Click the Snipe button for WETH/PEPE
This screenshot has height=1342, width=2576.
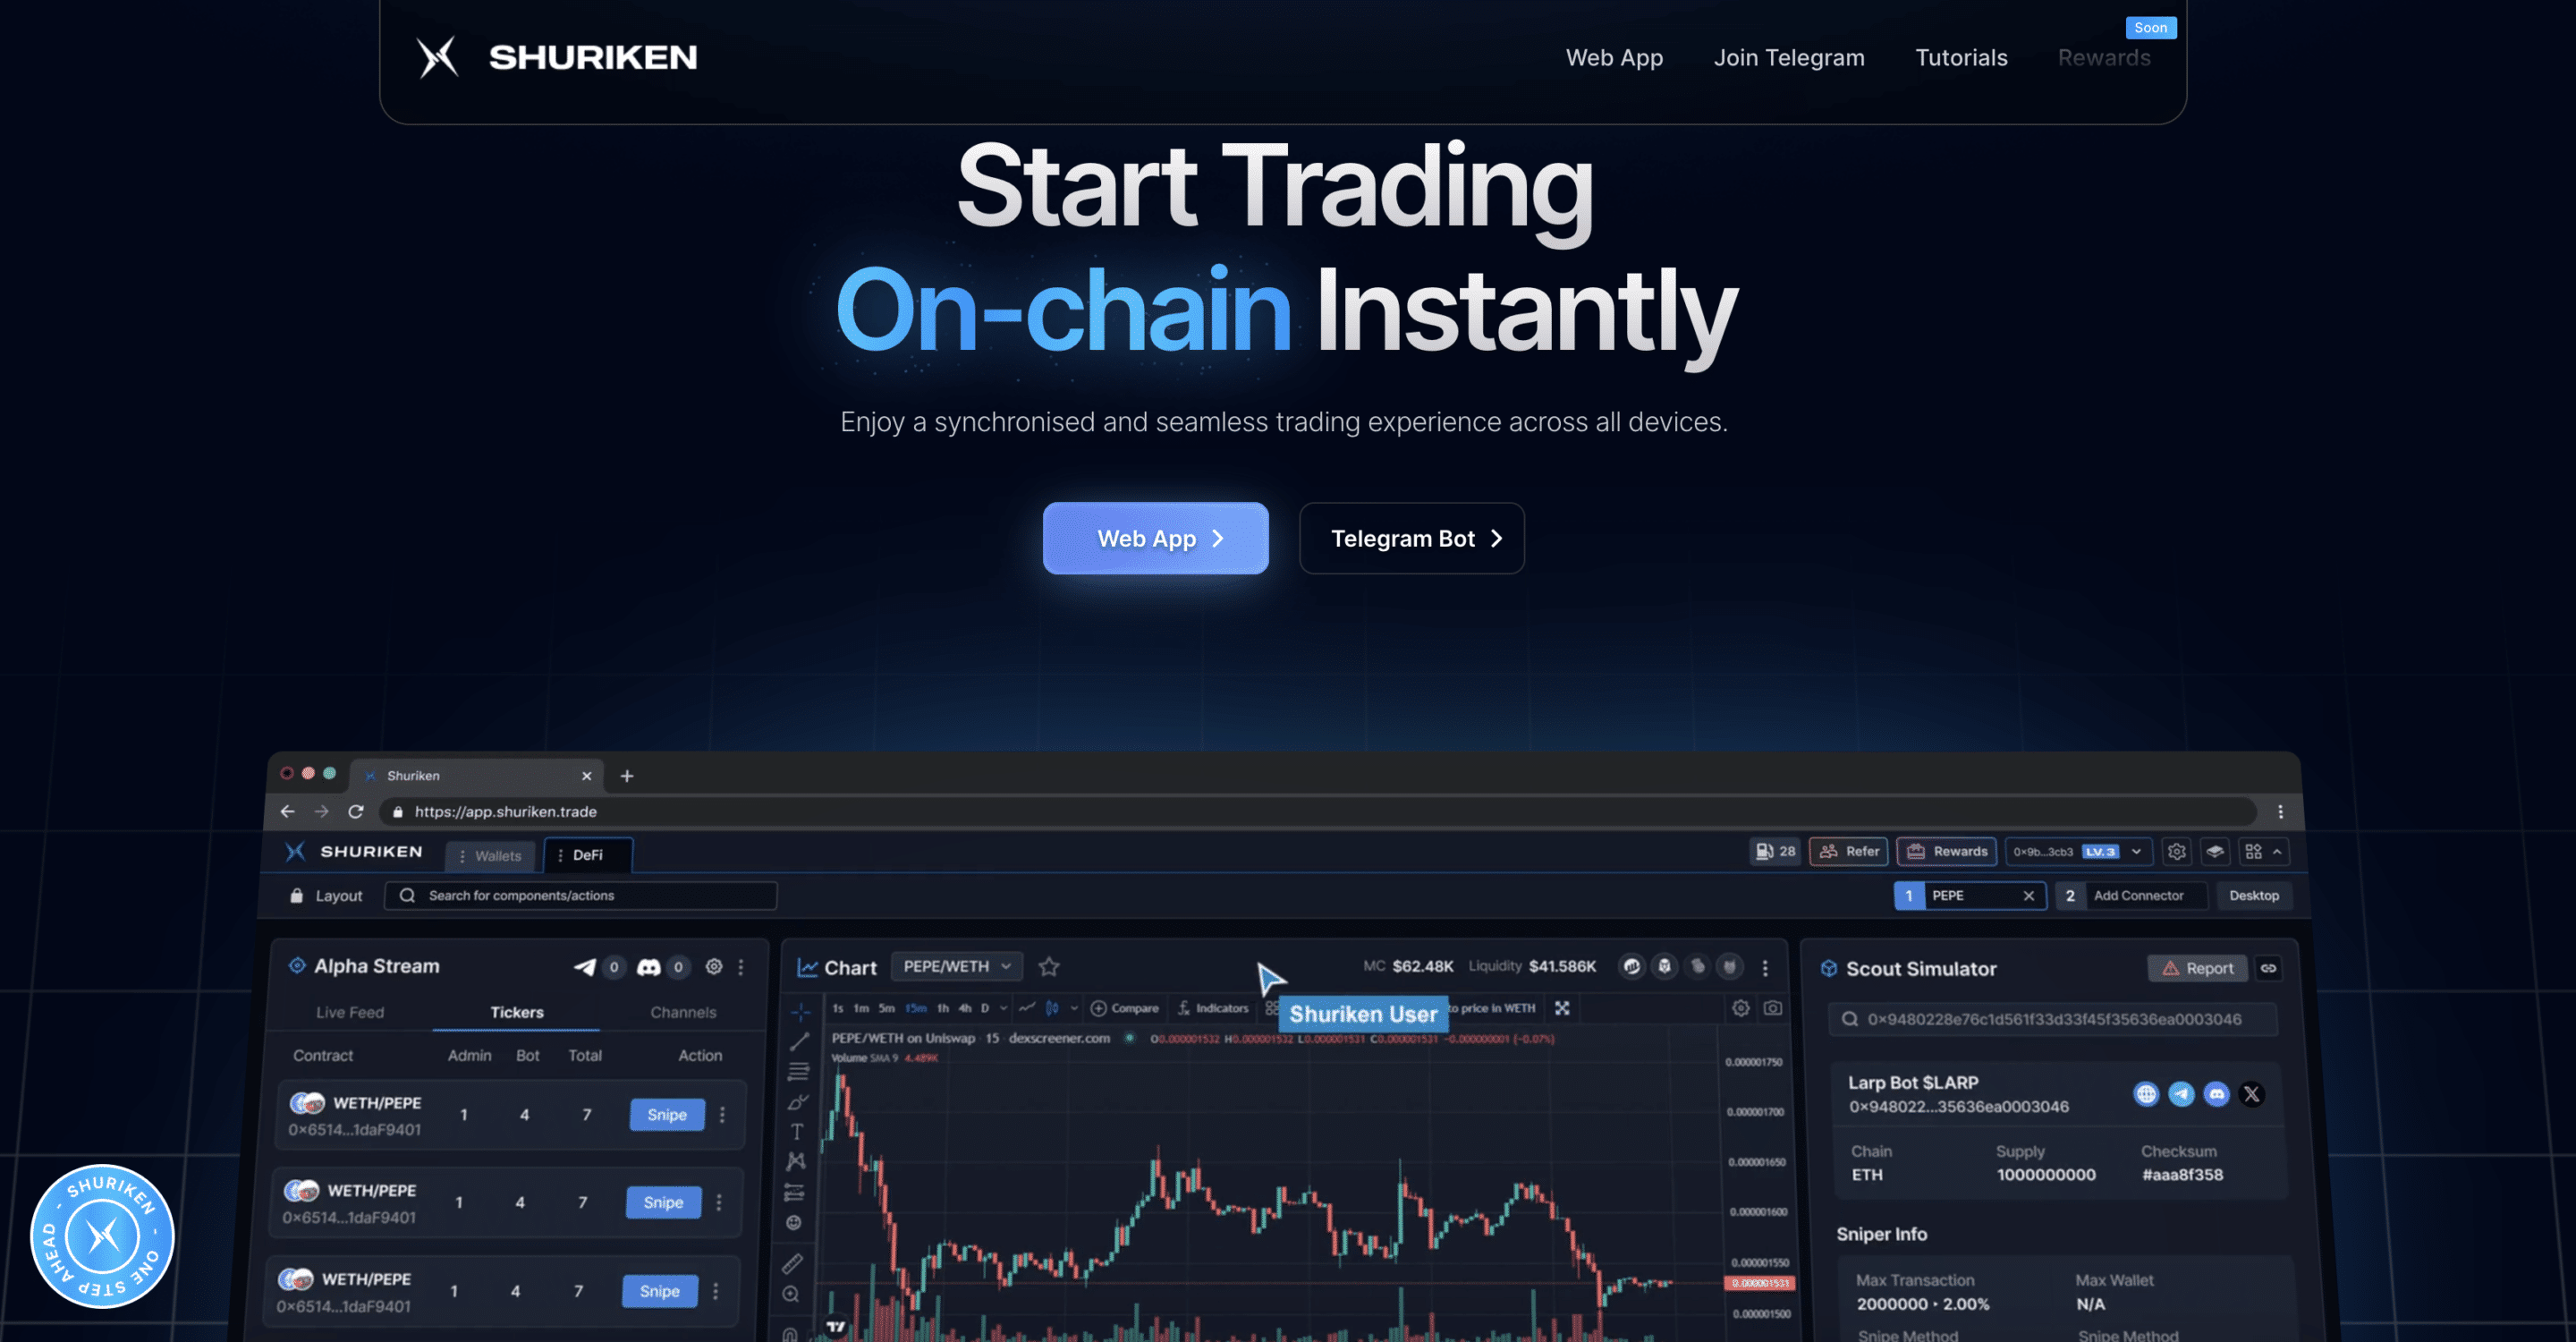[665, 1114]
